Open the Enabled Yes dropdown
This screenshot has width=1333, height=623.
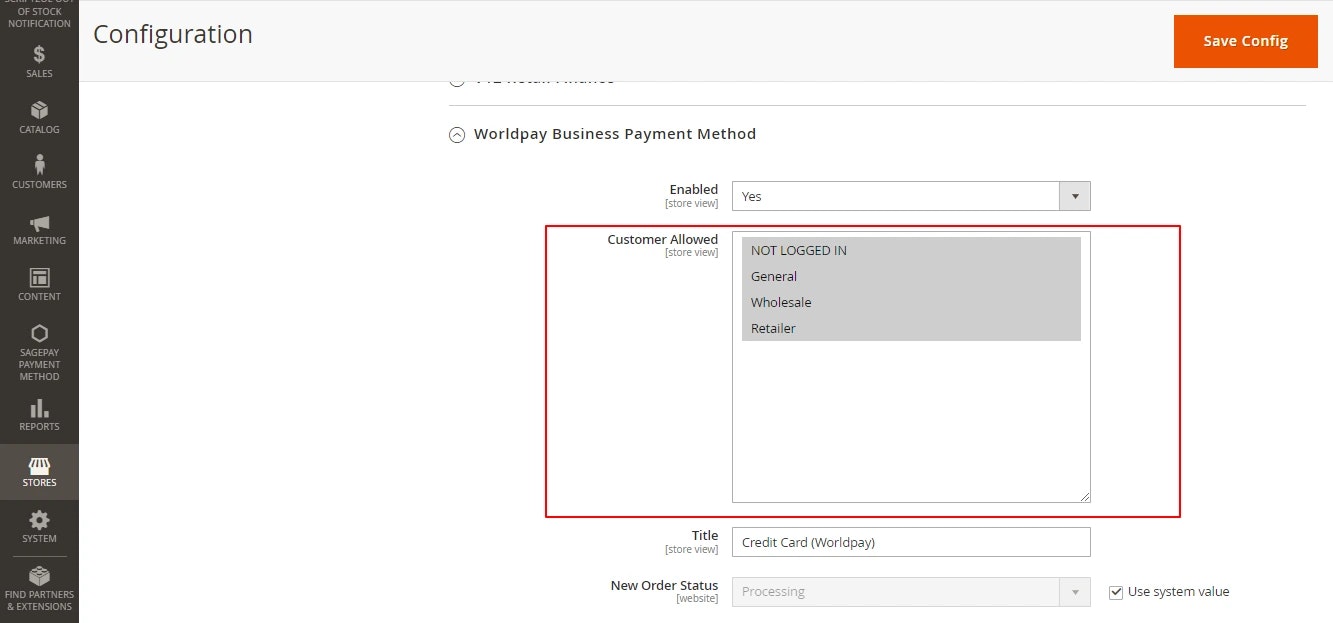(911, 196)
